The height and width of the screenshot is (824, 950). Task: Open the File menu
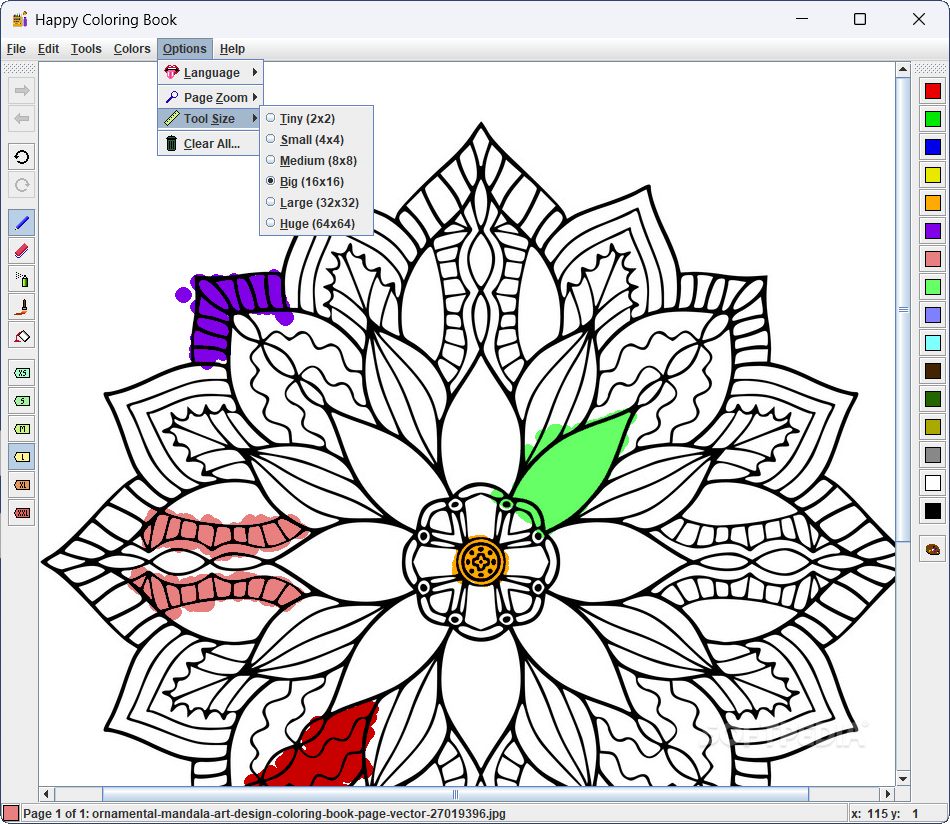point(16,49)
